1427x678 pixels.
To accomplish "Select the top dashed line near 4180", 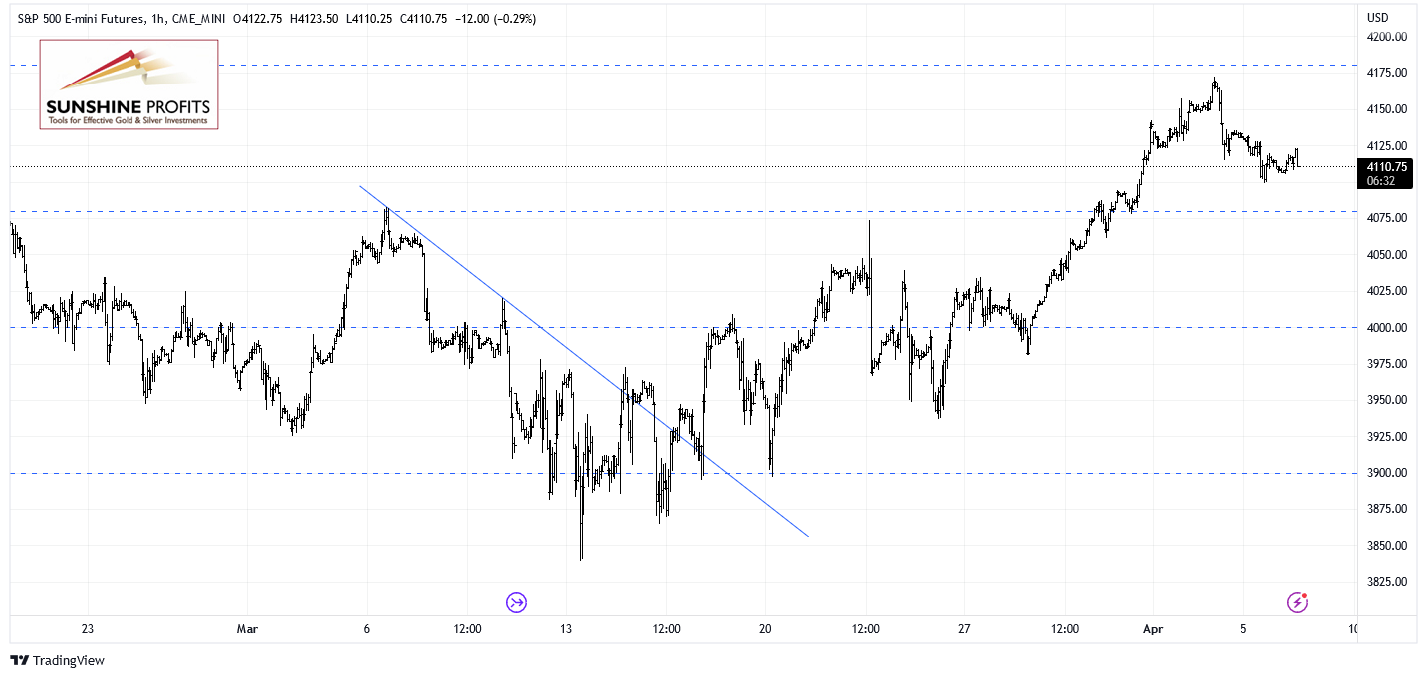I will (680, 65).
